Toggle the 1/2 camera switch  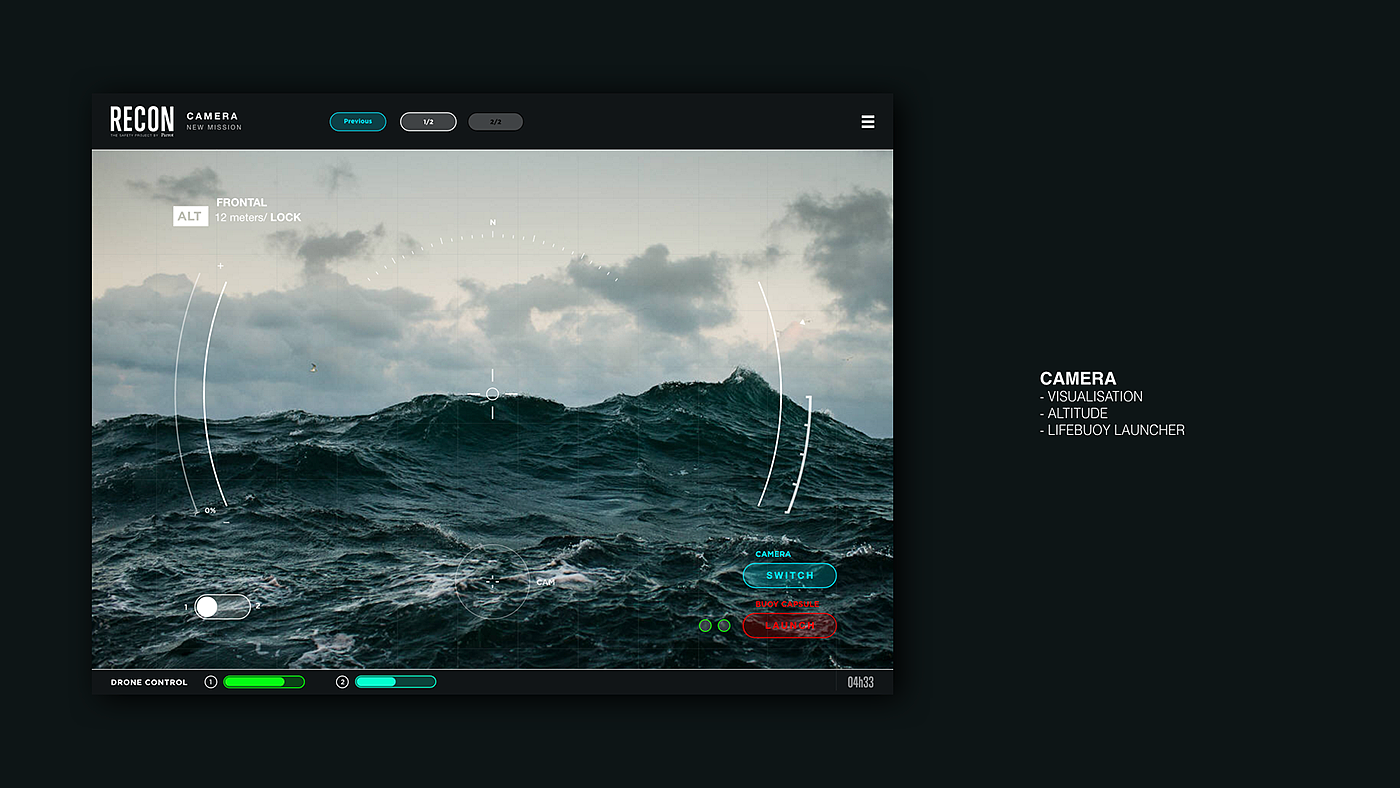click(x=222, y=606)
